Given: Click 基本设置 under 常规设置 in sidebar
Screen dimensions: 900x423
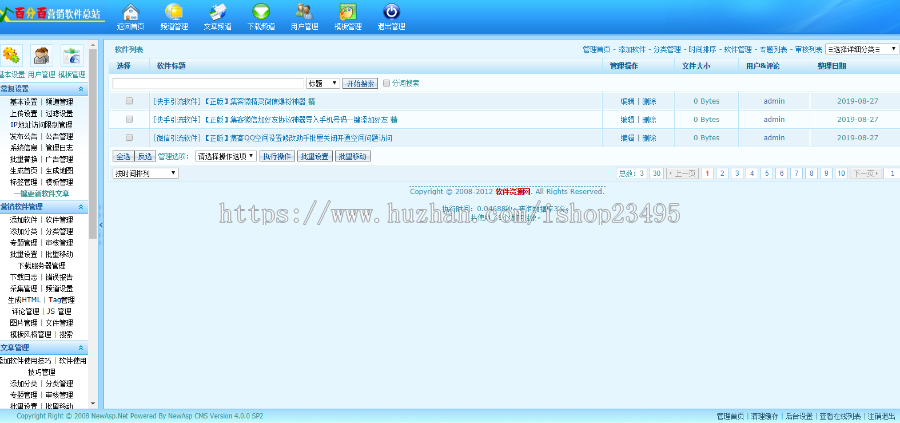Looking at the screenshot, I should [x=24, y=102].
